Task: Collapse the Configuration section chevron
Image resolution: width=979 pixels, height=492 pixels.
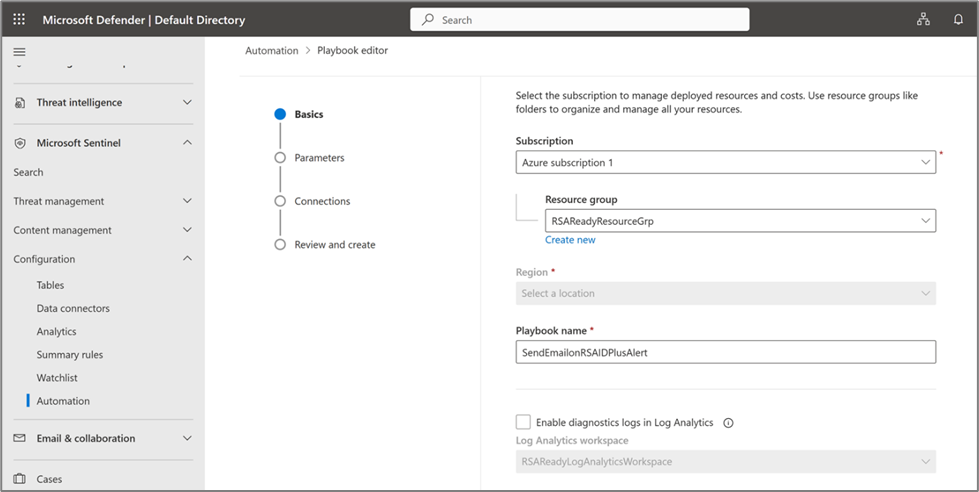Action: (x=188, y=259)
